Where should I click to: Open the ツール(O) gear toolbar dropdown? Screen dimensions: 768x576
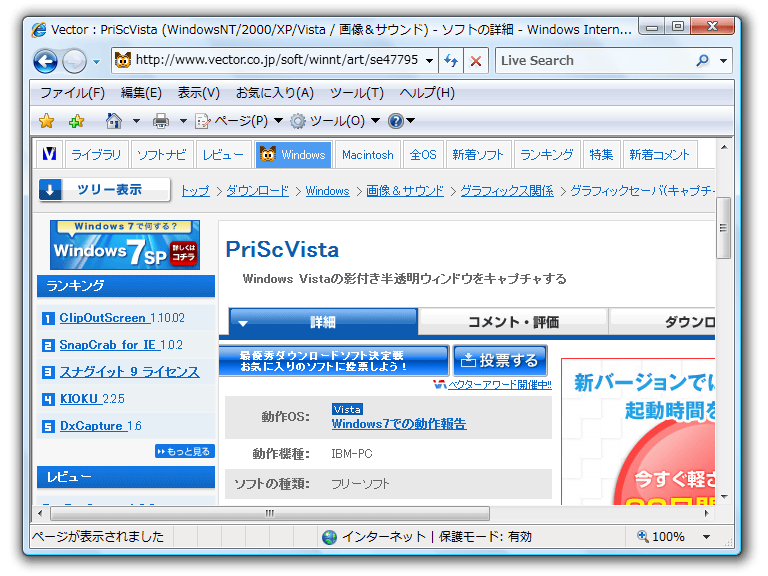click(335, 120)
